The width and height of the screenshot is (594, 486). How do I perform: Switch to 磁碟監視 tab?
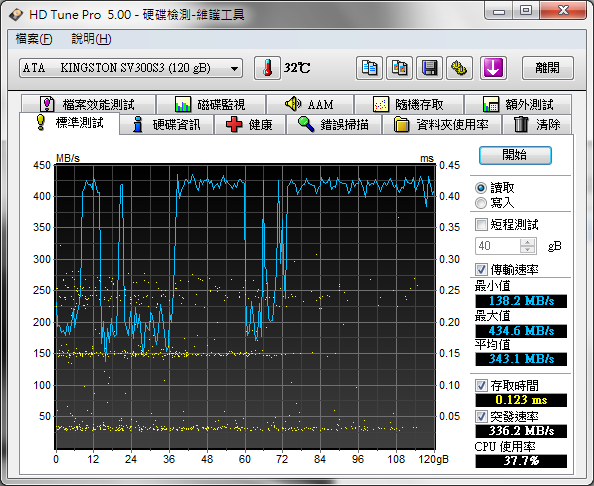[x=211, y=104]
